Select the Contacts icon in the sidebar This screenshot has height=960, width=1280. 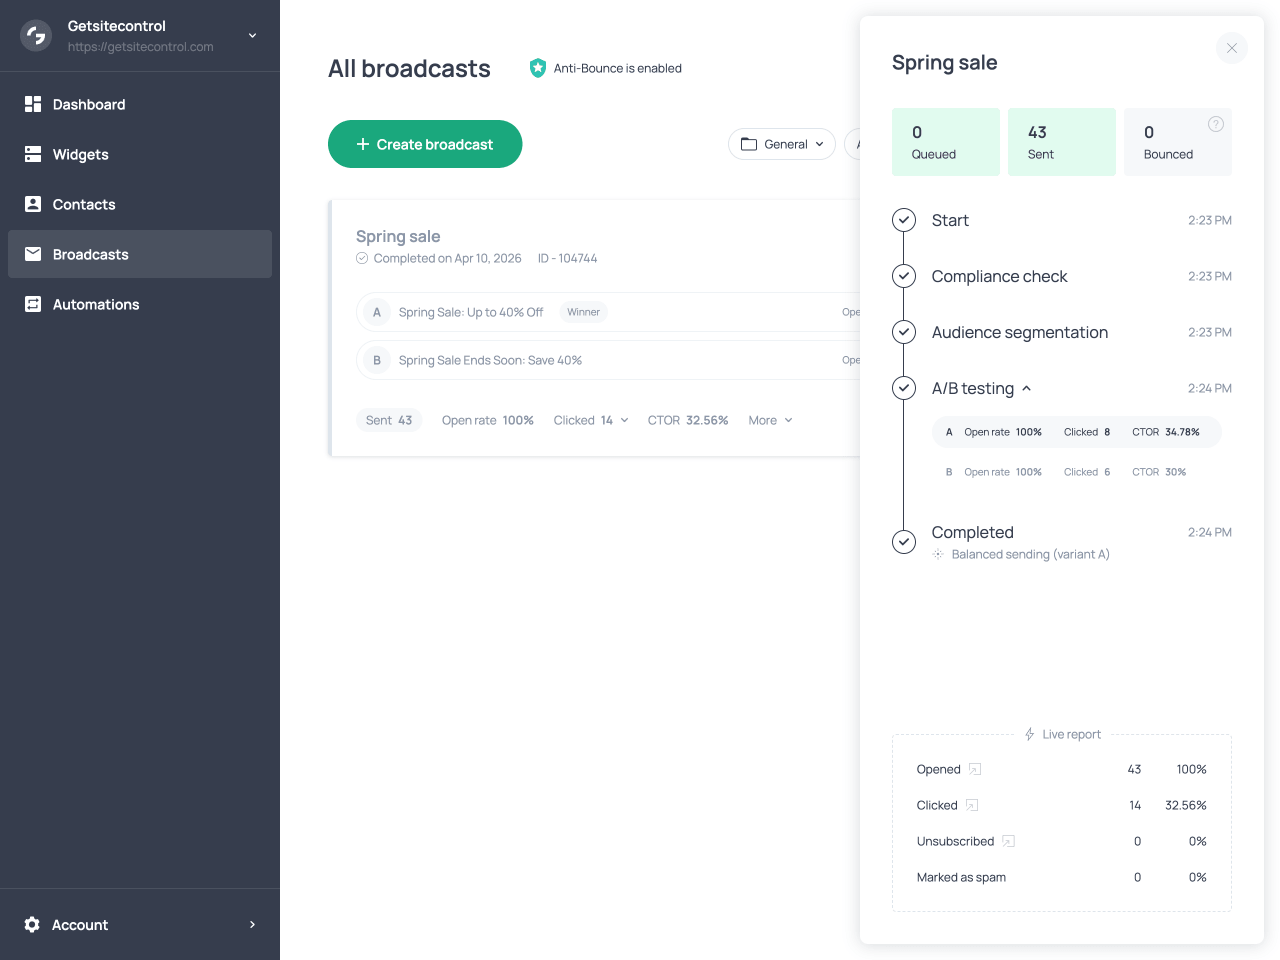click(33, 204)
